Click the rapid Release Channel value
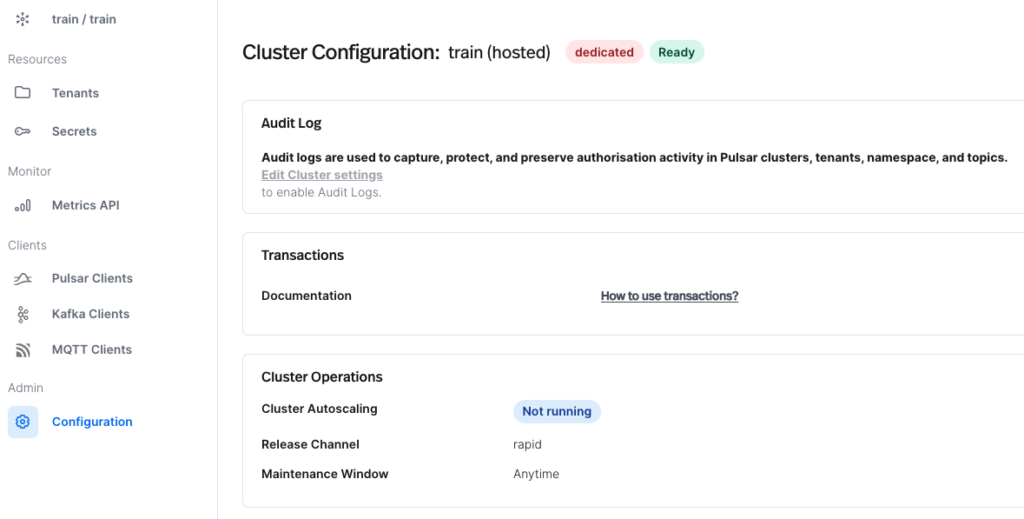This screenshot has height=519, width=1024. (527, 444)
